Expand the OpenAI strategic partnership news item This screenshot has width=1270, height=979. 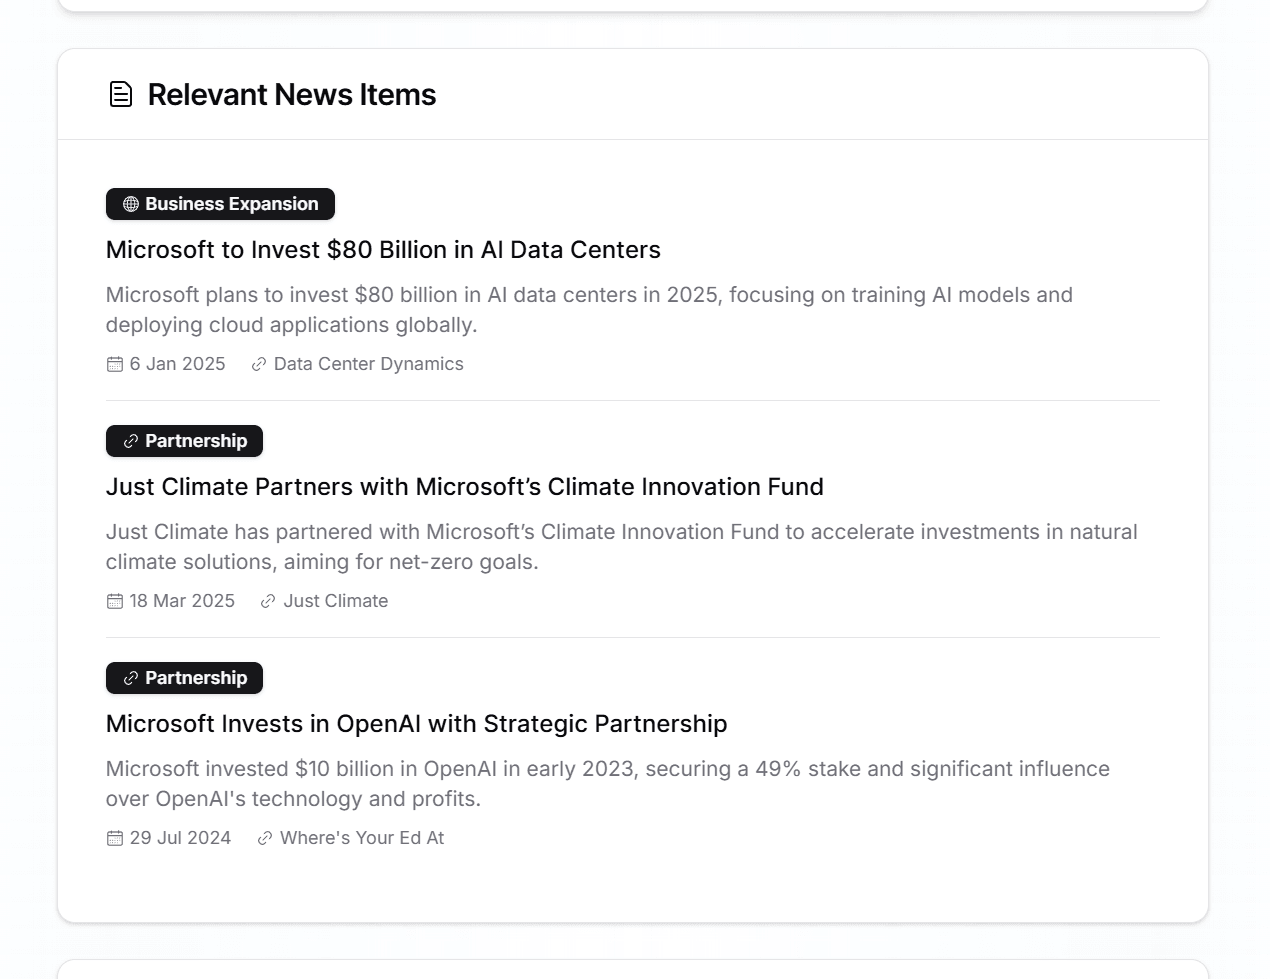coord(417,723)
